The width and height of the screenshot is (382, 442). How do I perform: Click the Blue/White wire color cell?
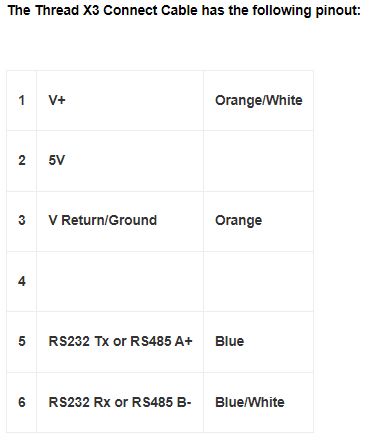pos(258,402)
